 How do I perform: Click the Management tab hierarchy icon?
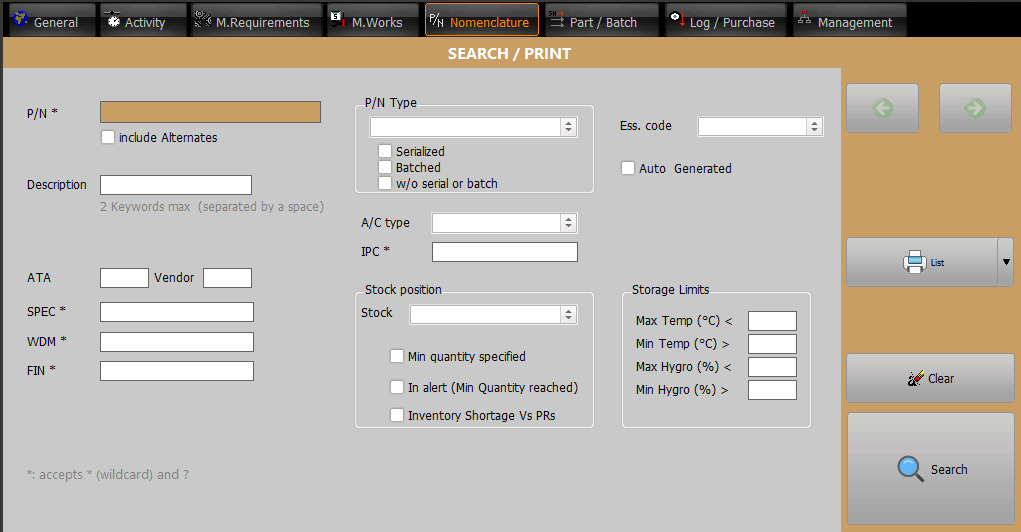[804, 18]
